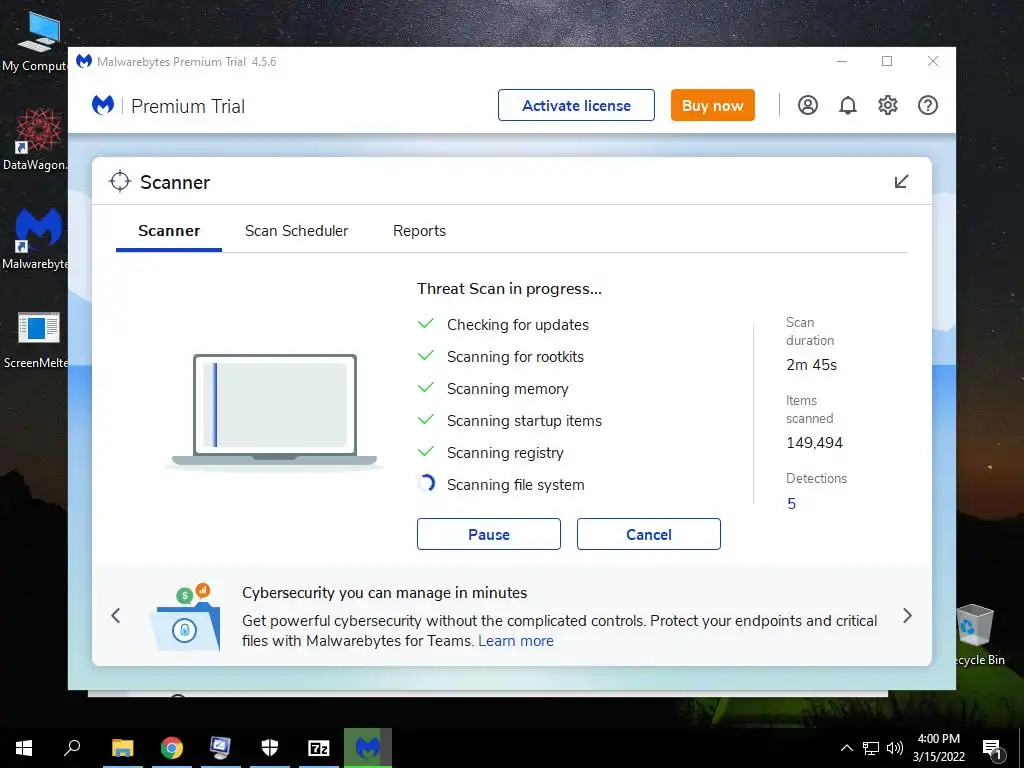Click the Malwarebytes for Teams folder graphic
This screenshot has height=768, width=1024.
tap(185, 617)
